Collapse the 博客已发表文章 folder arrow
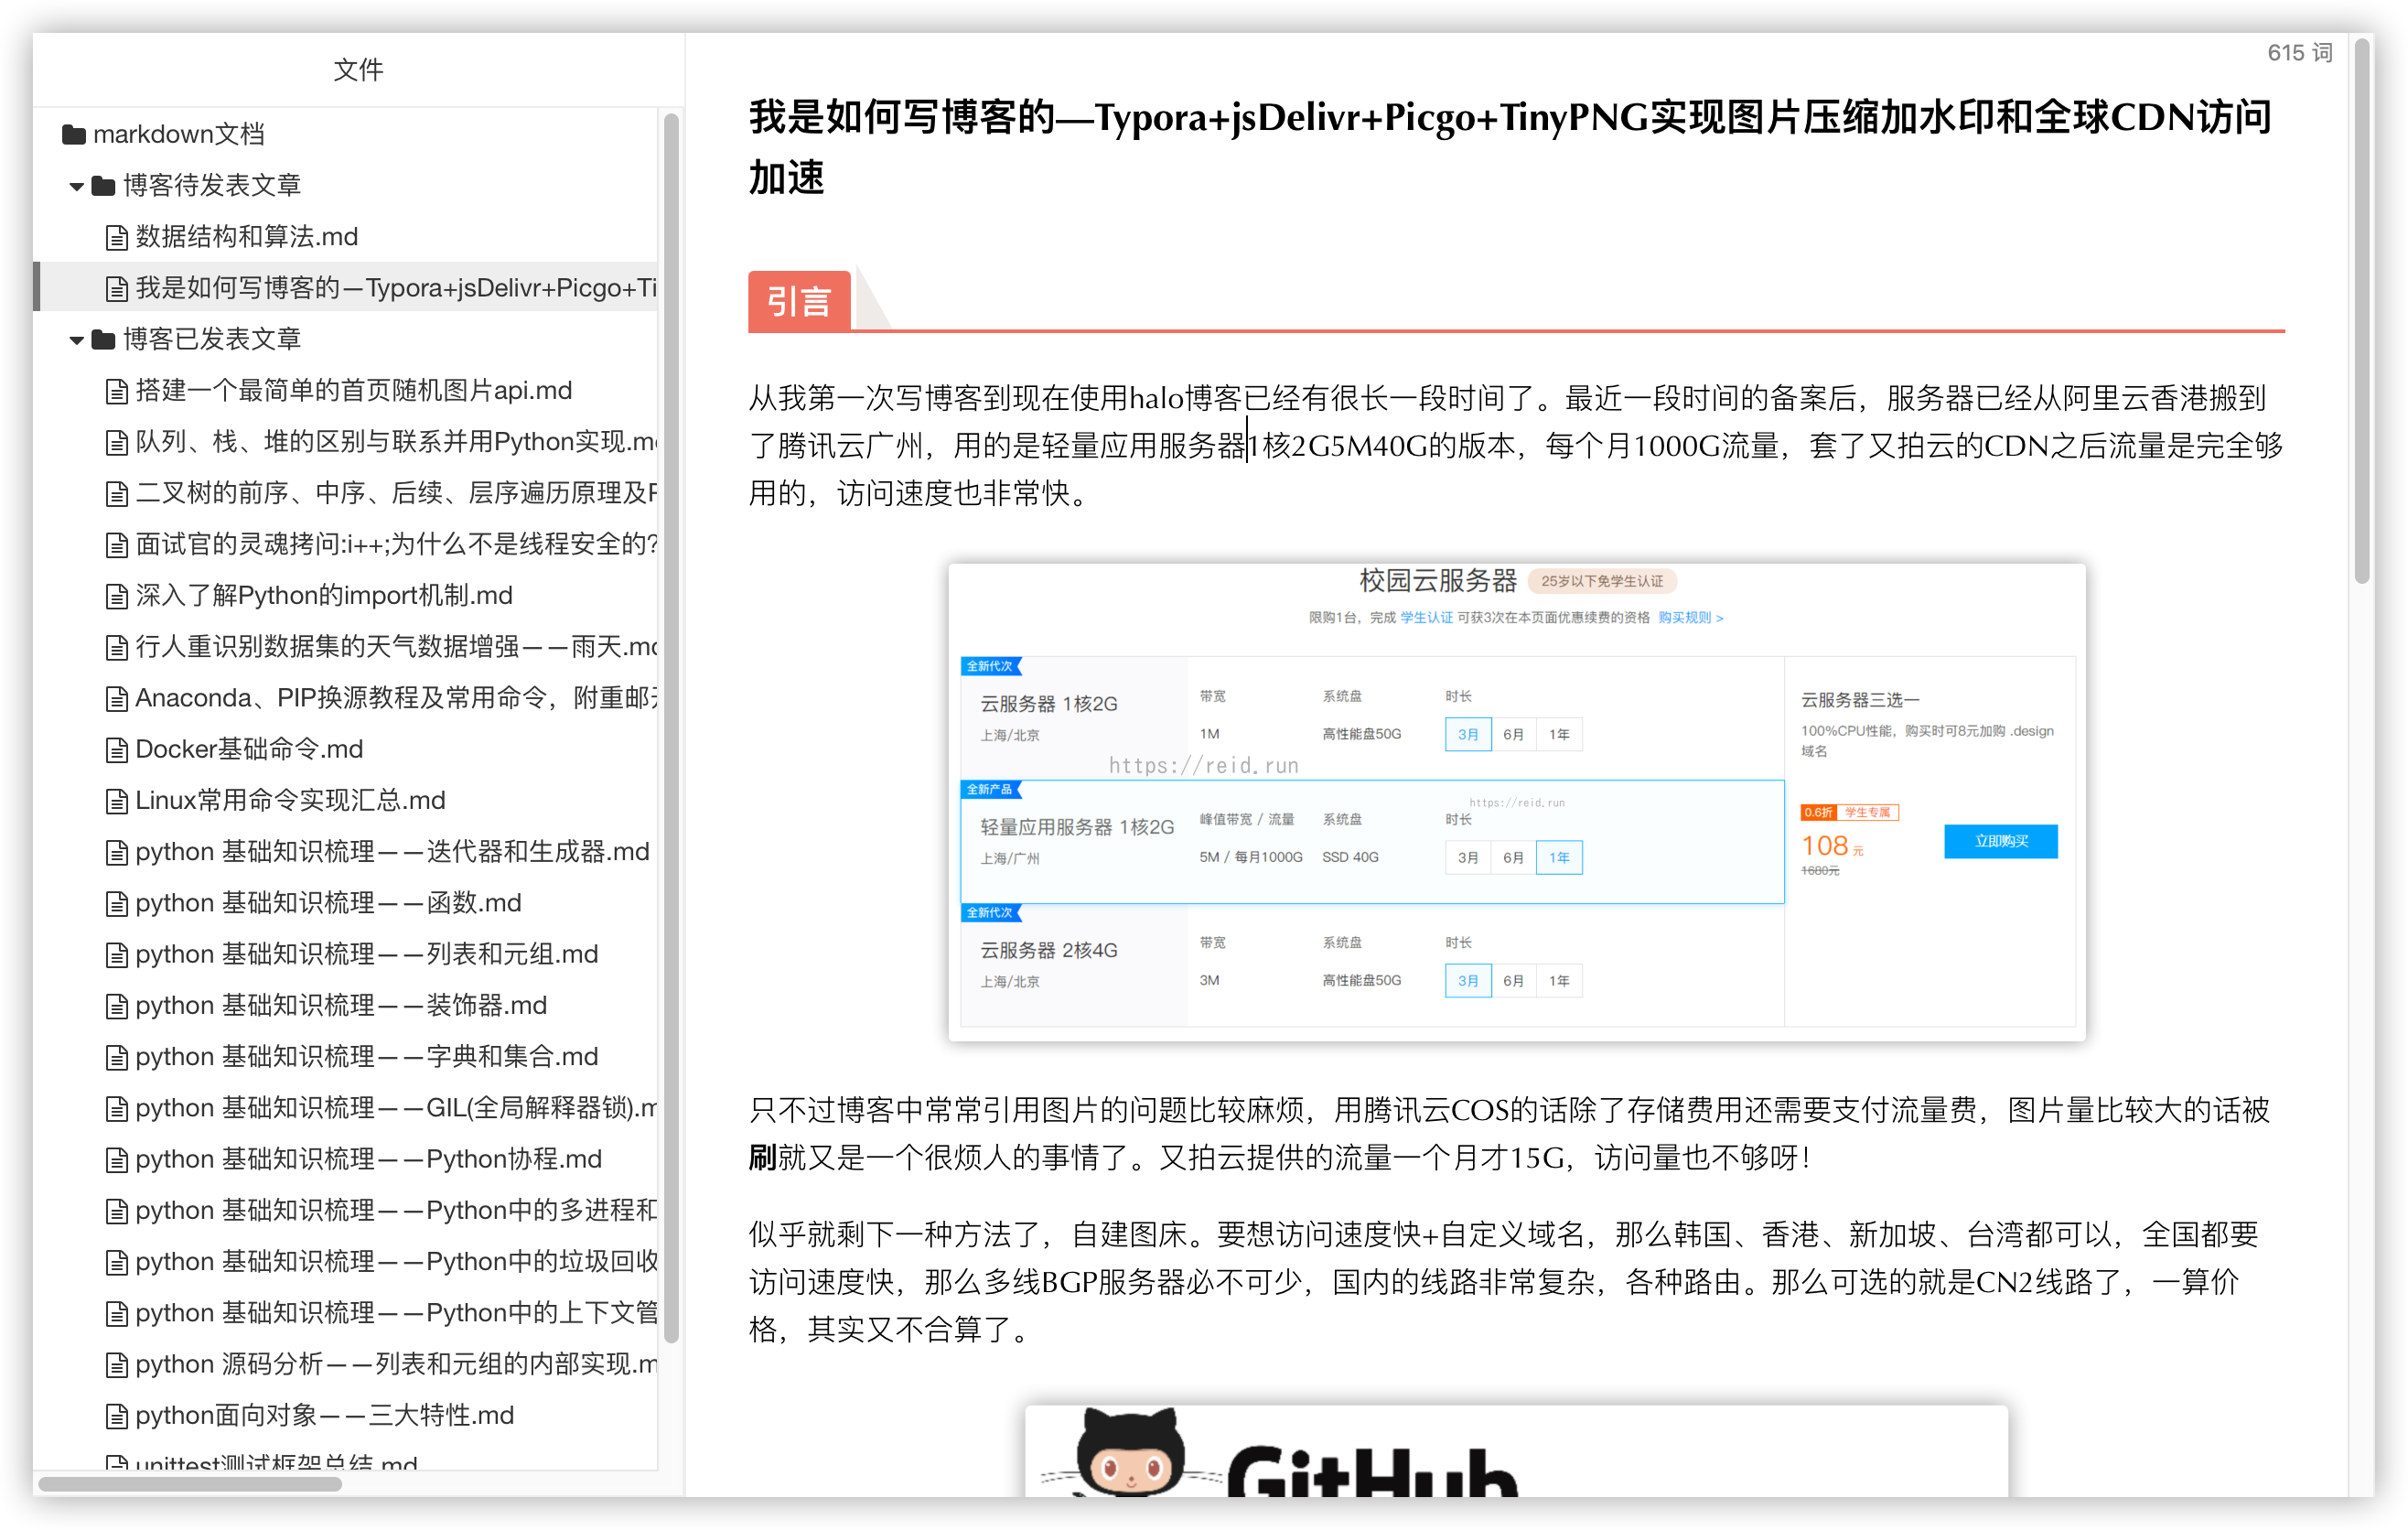2408x1530 pixels. pyautogui.click(x=76, y=340)
